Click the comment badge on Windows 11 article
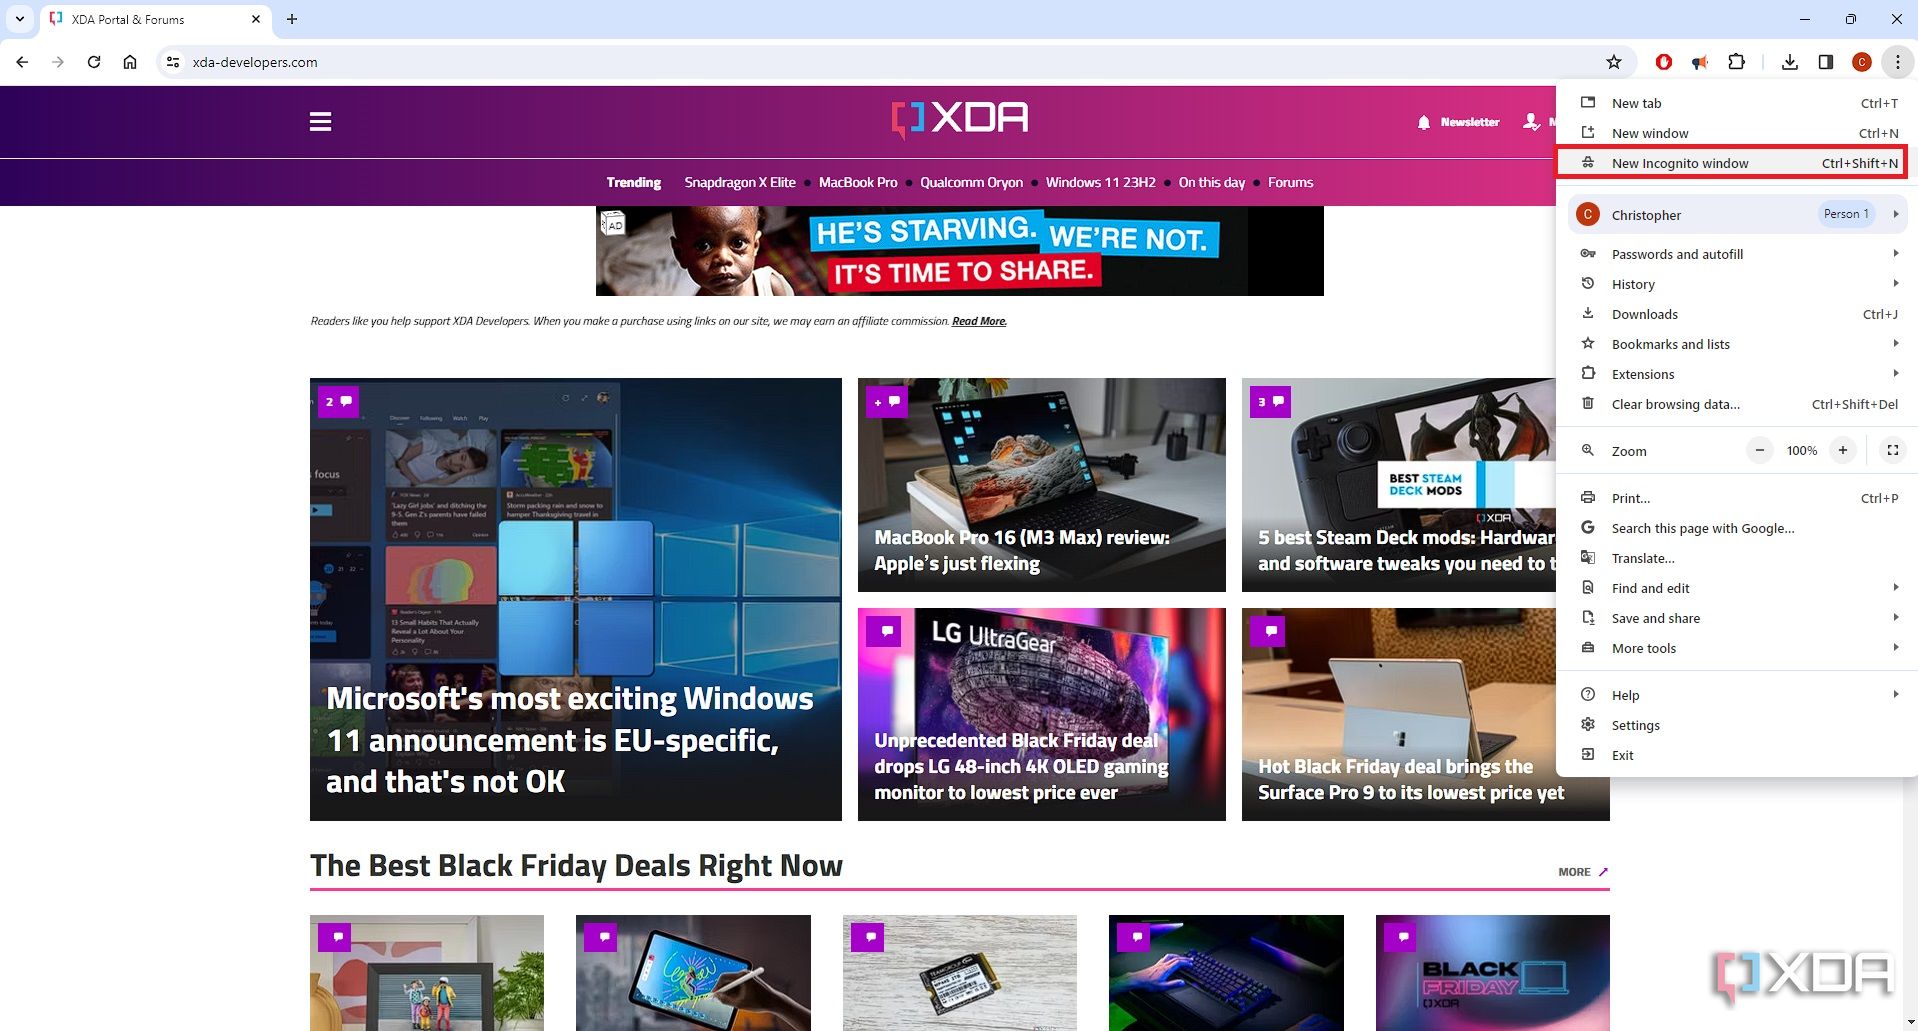The height and width of the screenshot is (1031, 1918). [338, 402]
